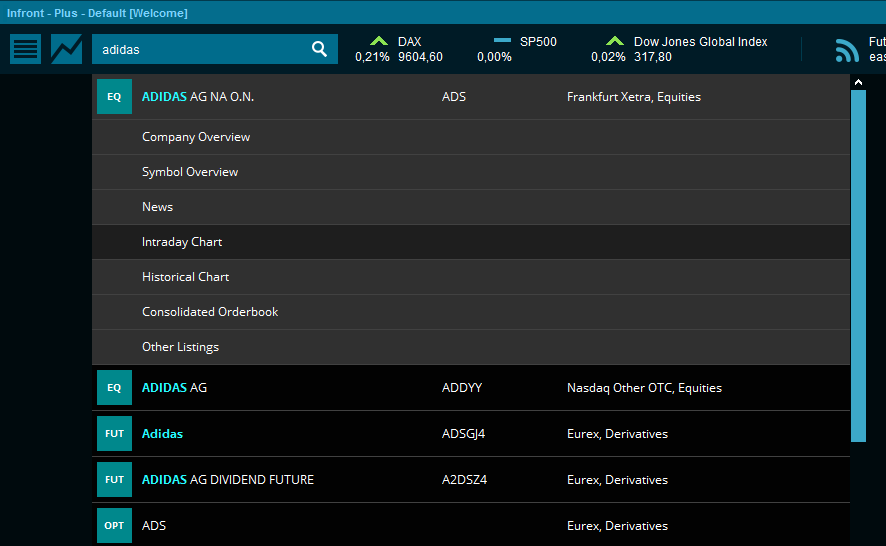Click scrollbar up arrow of results list
This screenshot has height=546, width=886.
pos(858,83)
